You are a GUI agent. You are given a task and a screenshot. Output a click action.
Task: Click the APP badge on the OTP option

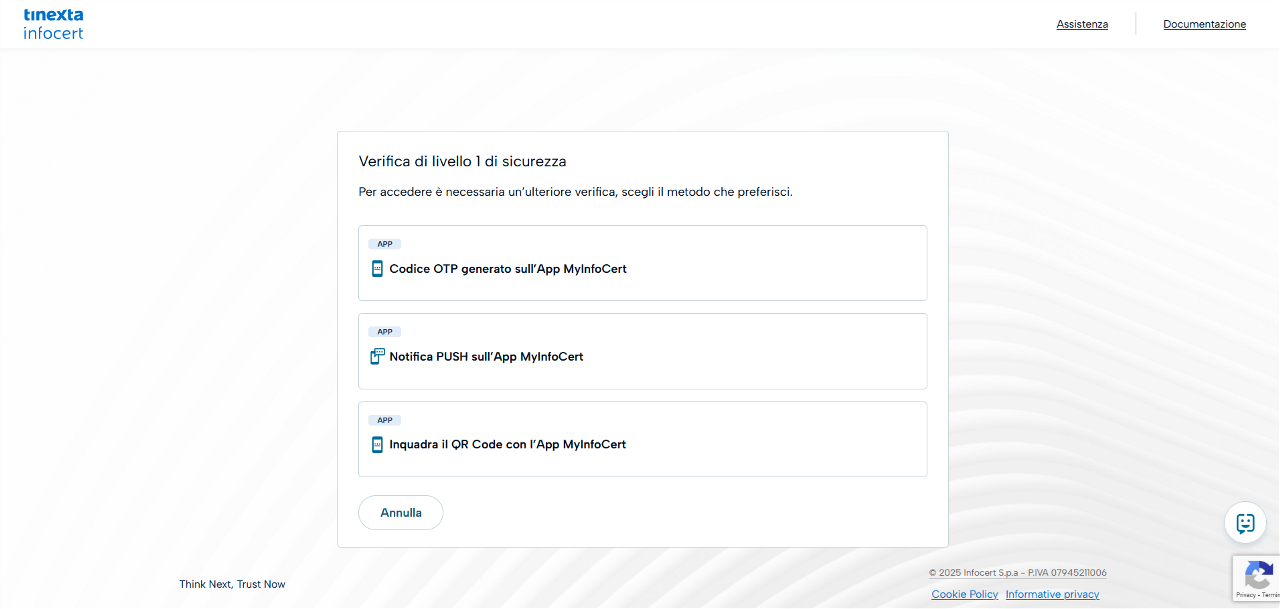385,244
